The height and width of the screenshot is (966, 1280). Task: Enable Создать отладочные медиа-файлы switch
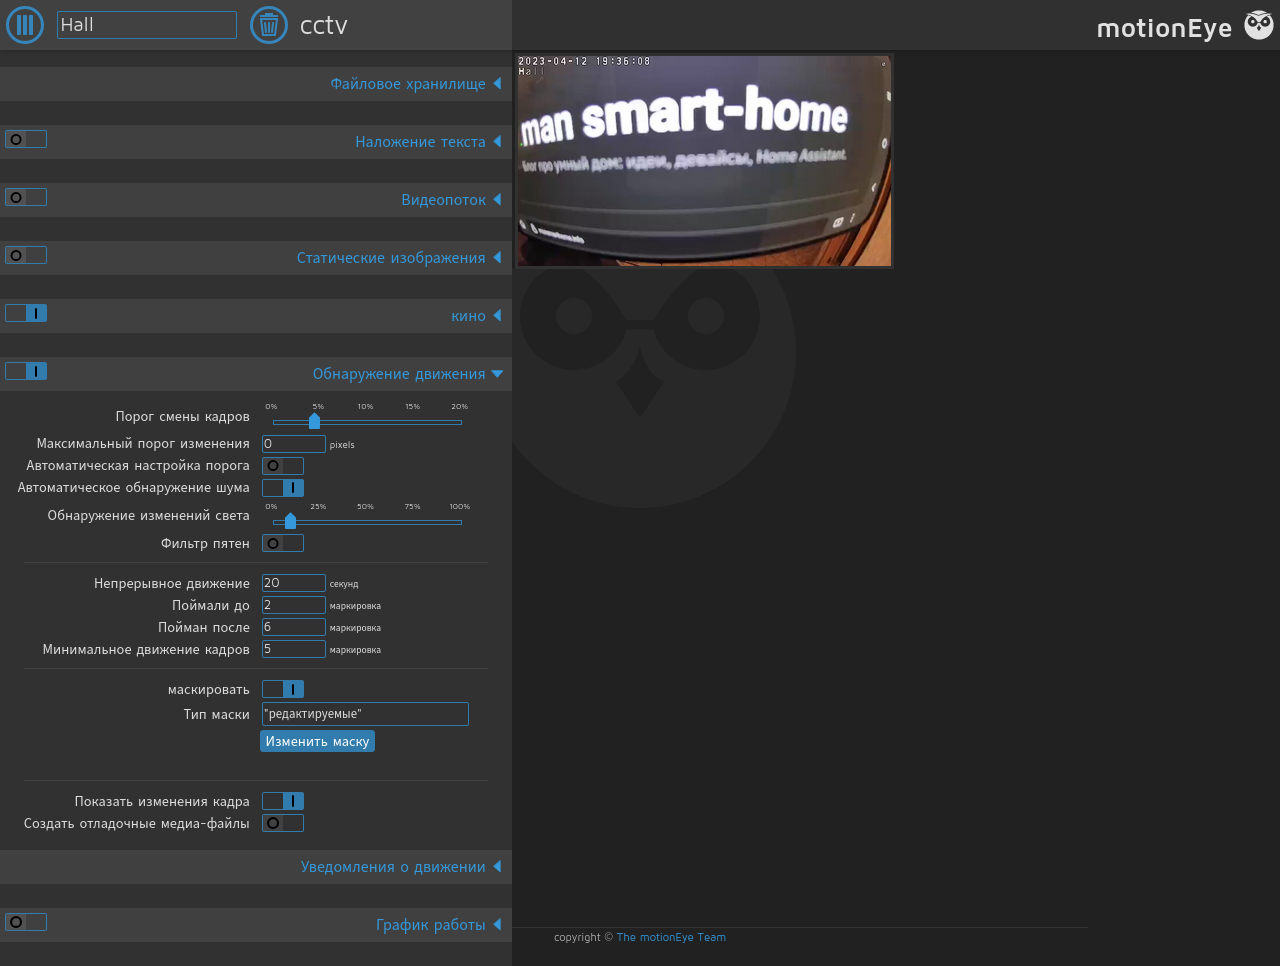(283, 824)
